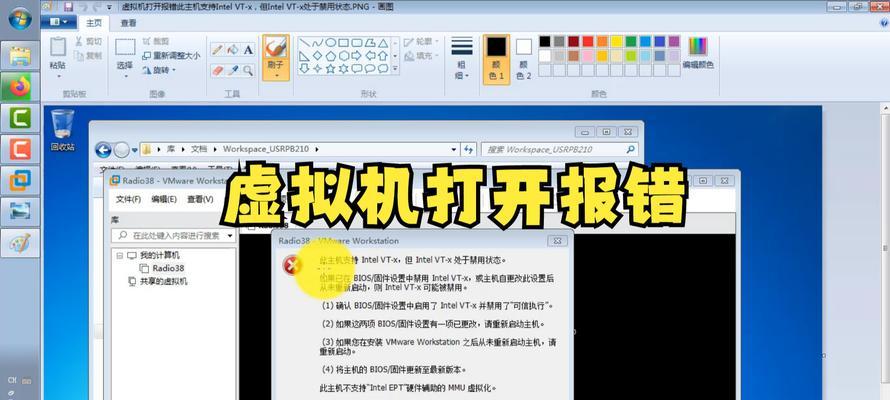Viewport: 890px width, 400px height.
Task: Collapse 我的计算机 tree node in VMware
Action: point(119,255)
